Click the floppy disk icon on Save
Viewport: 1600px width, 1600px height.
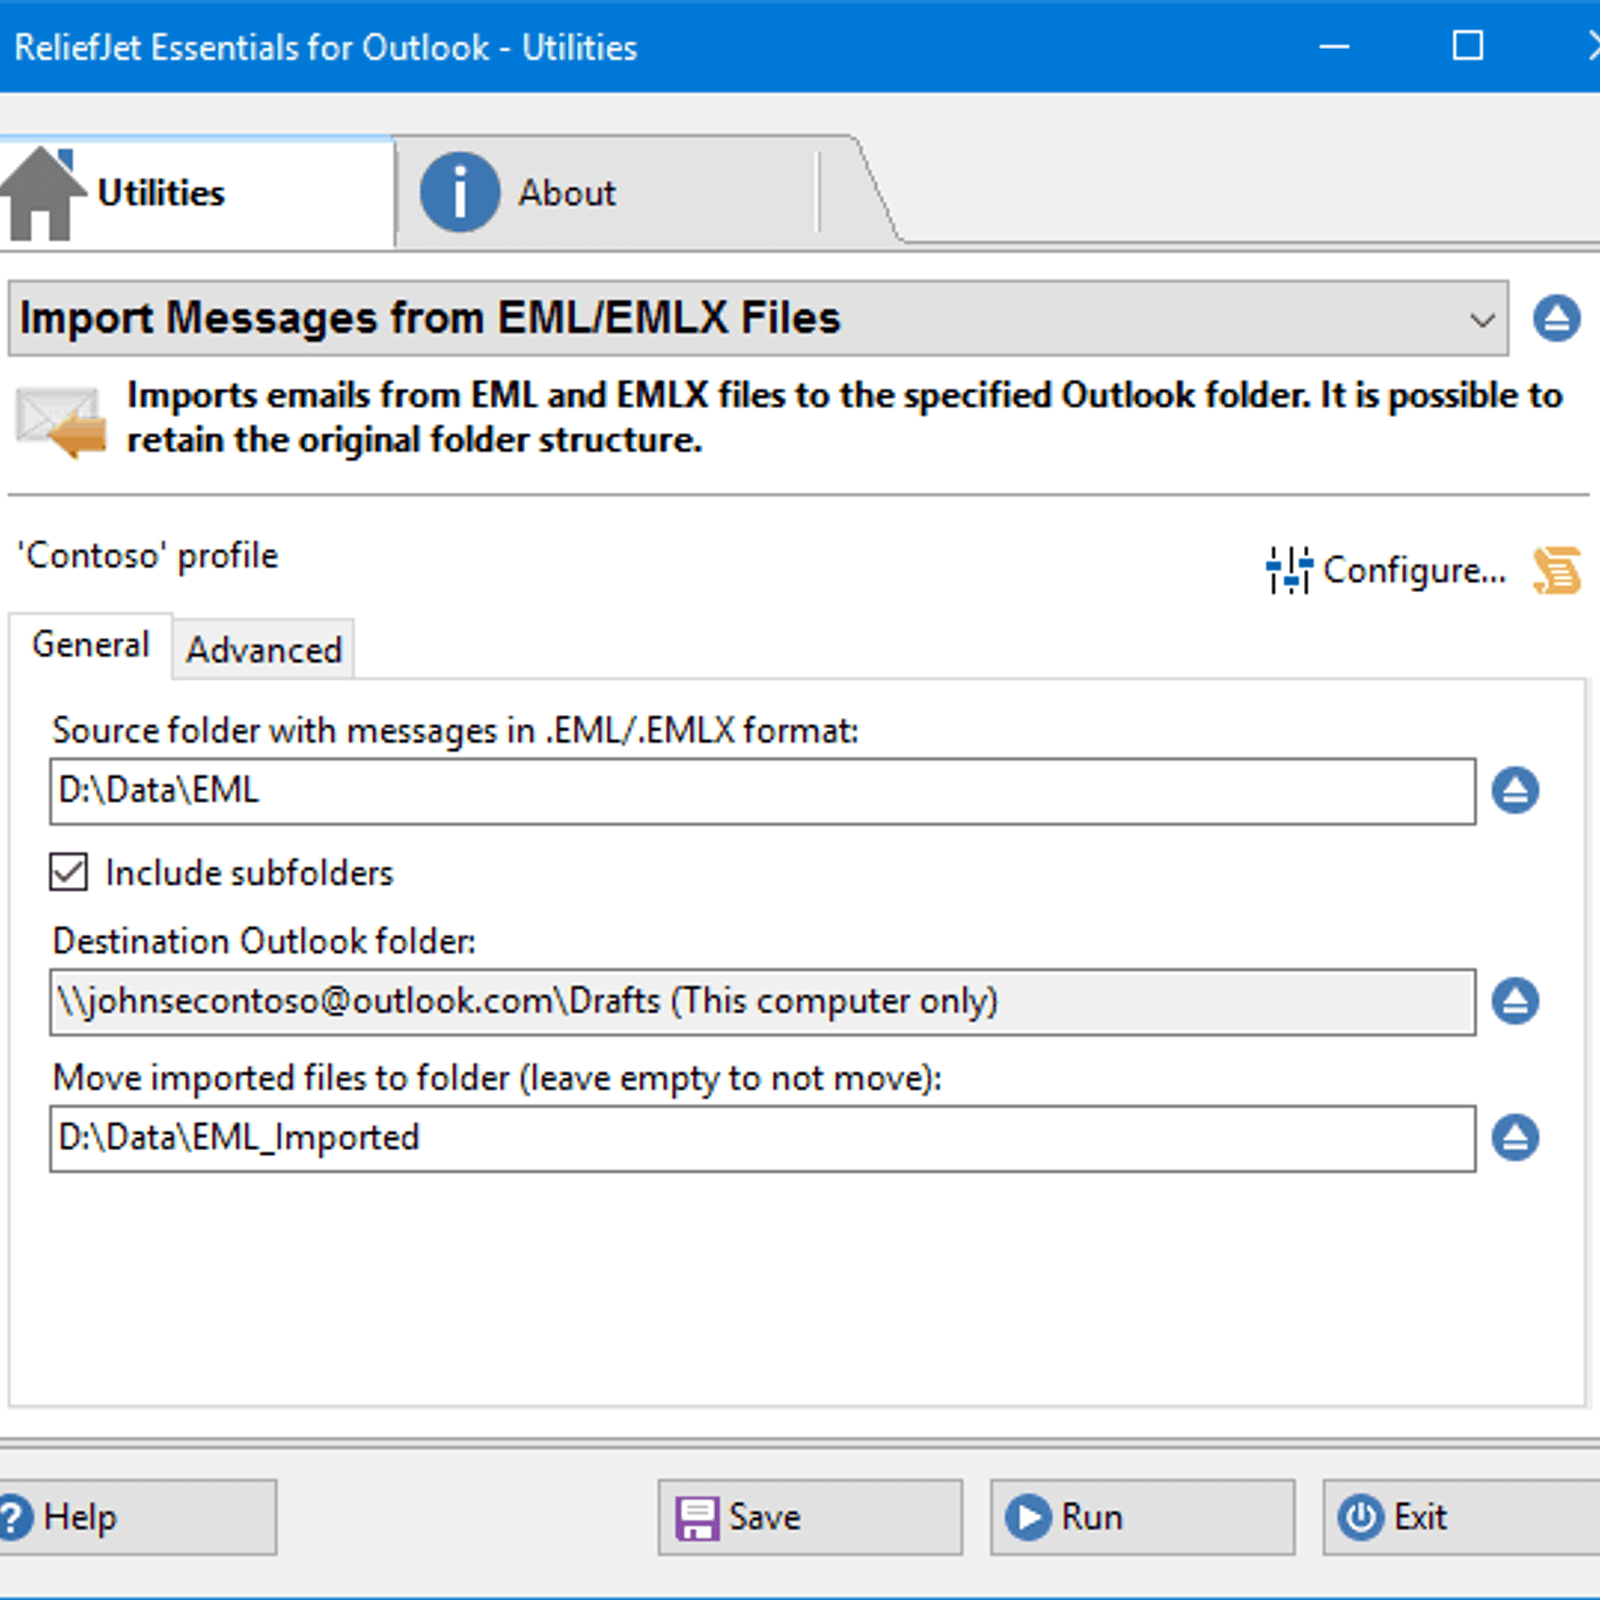697,1518
